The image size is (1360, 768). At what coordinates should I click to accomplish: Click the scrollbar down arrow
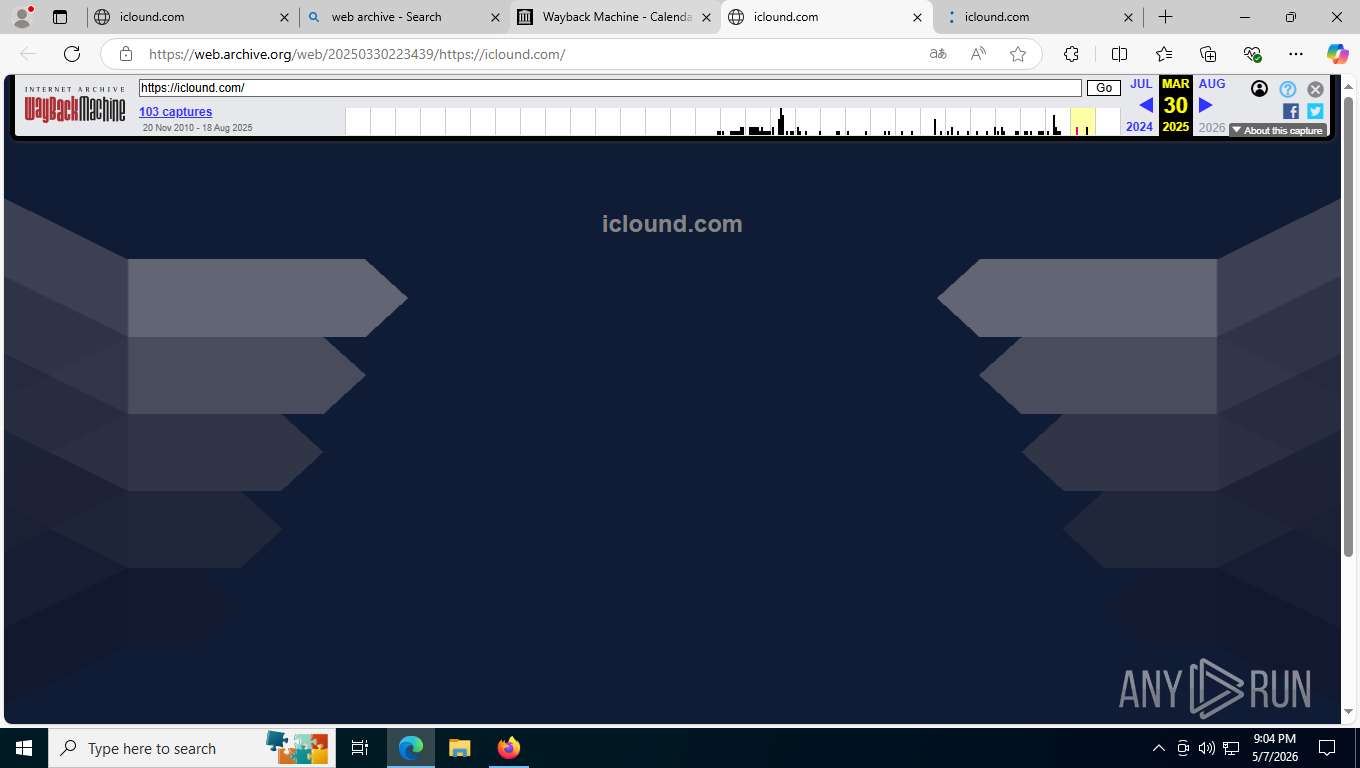[x=1348, y=711]
